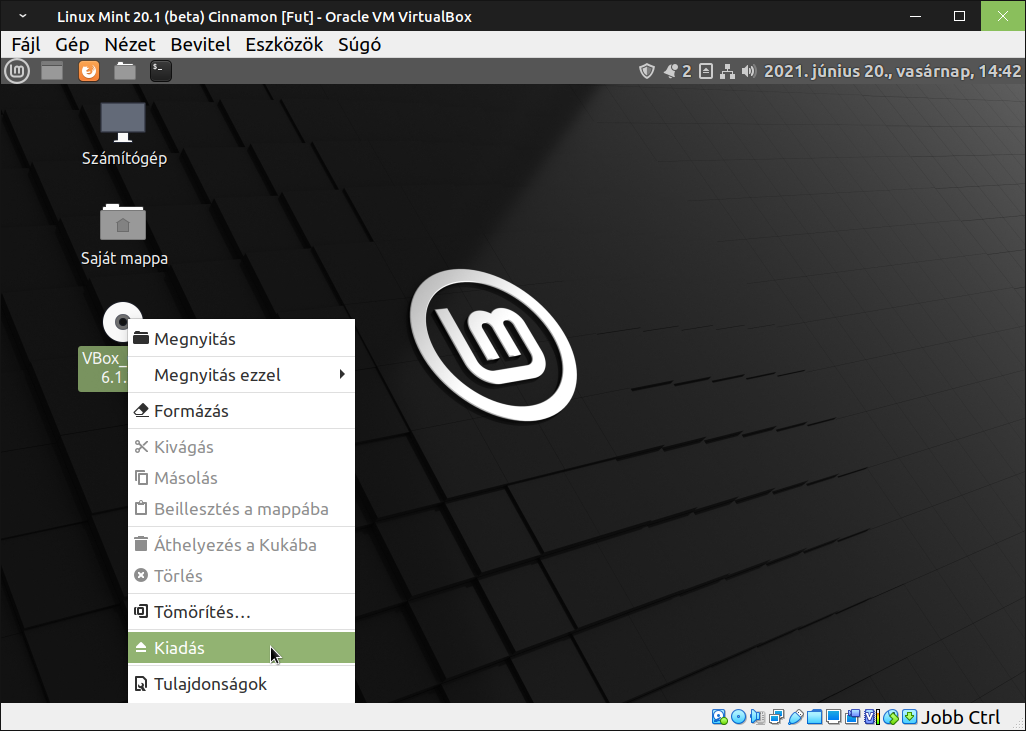Click the Show Desktop panel icon
The height and width of the screenshot is (731, 1026).
(52, 71)
